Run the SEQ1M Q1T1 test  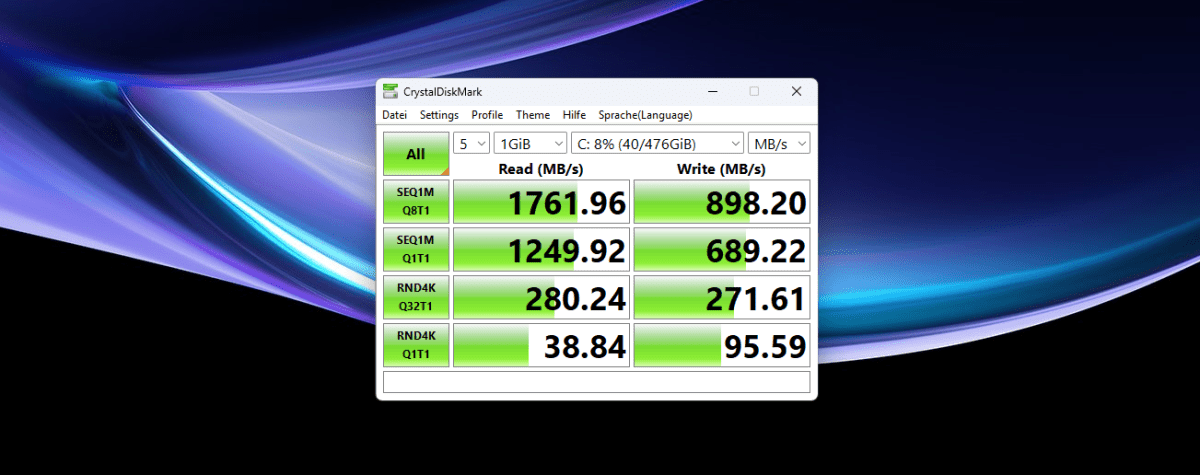pos(416,248)
